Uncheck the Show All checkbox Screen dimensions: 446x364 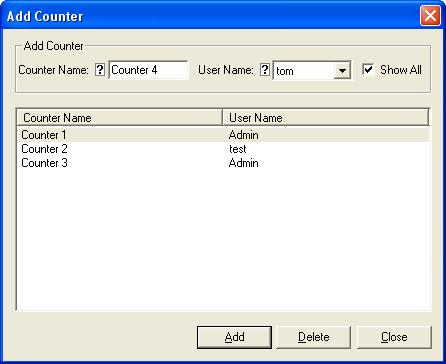(368, 70)
